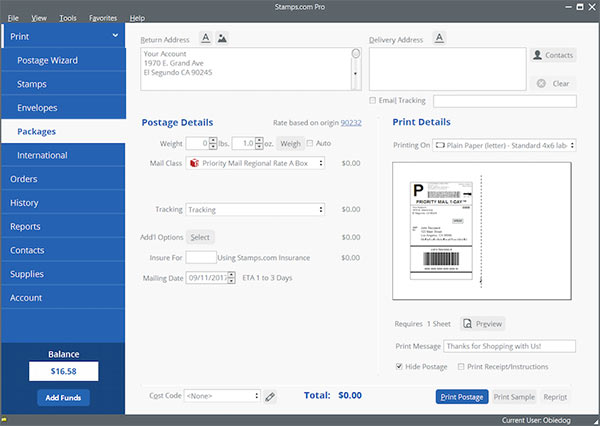The image size is (600, 426).
Task: Click Print Sample
Action: (x=514, y=397)
